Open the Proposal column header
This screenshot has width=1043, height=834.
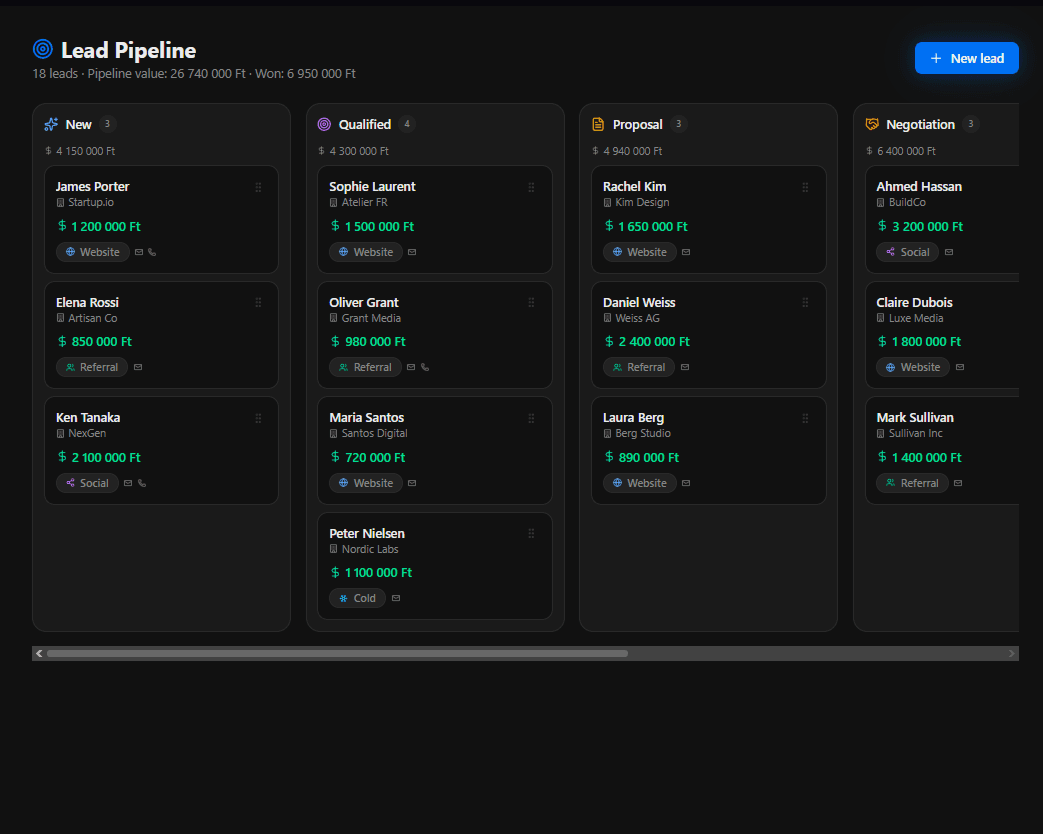639,124
